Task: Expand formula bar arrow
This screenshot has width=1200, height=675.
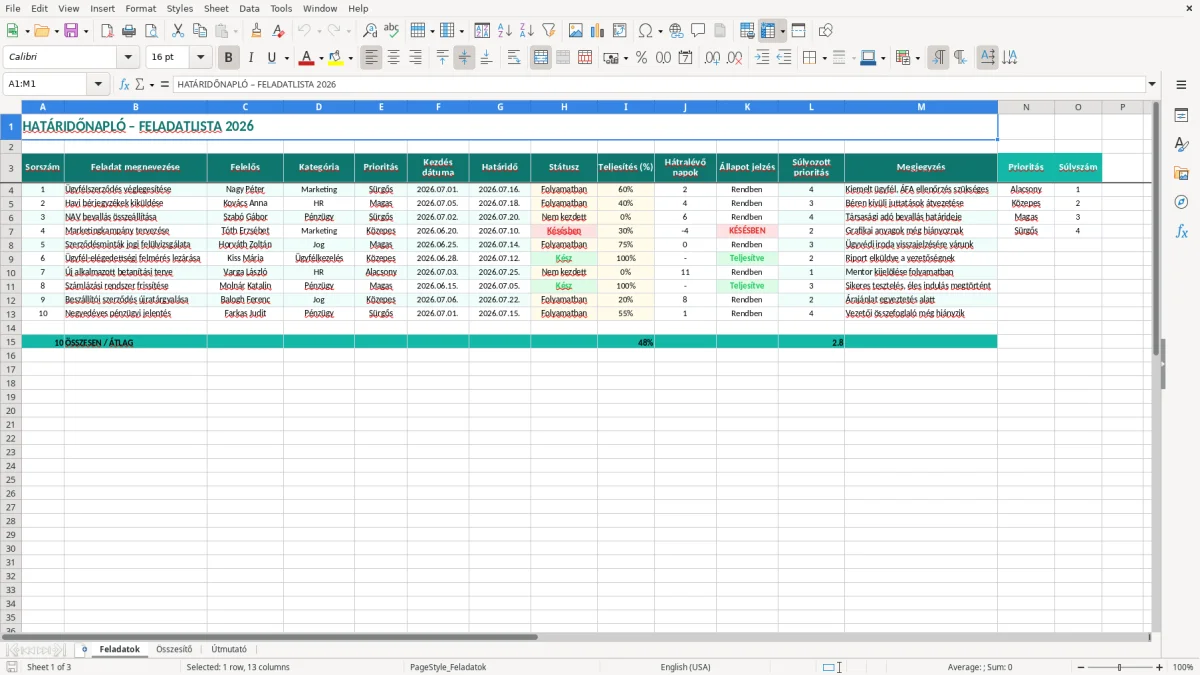Action: [x=1152, y=84]
